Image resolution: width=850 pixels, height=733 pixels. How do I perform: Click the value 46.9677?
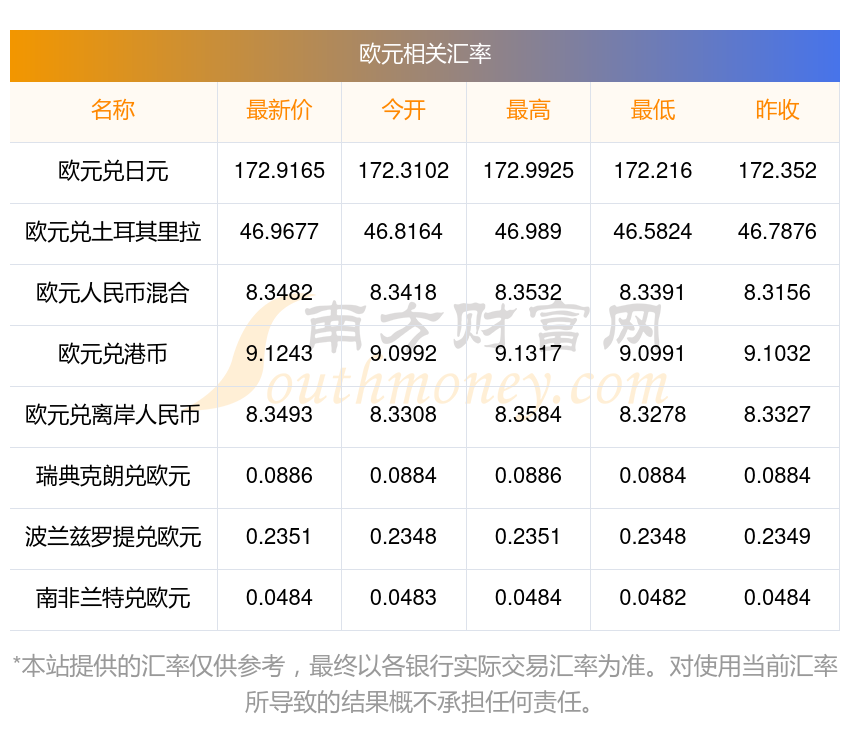[x=279, y=232]
